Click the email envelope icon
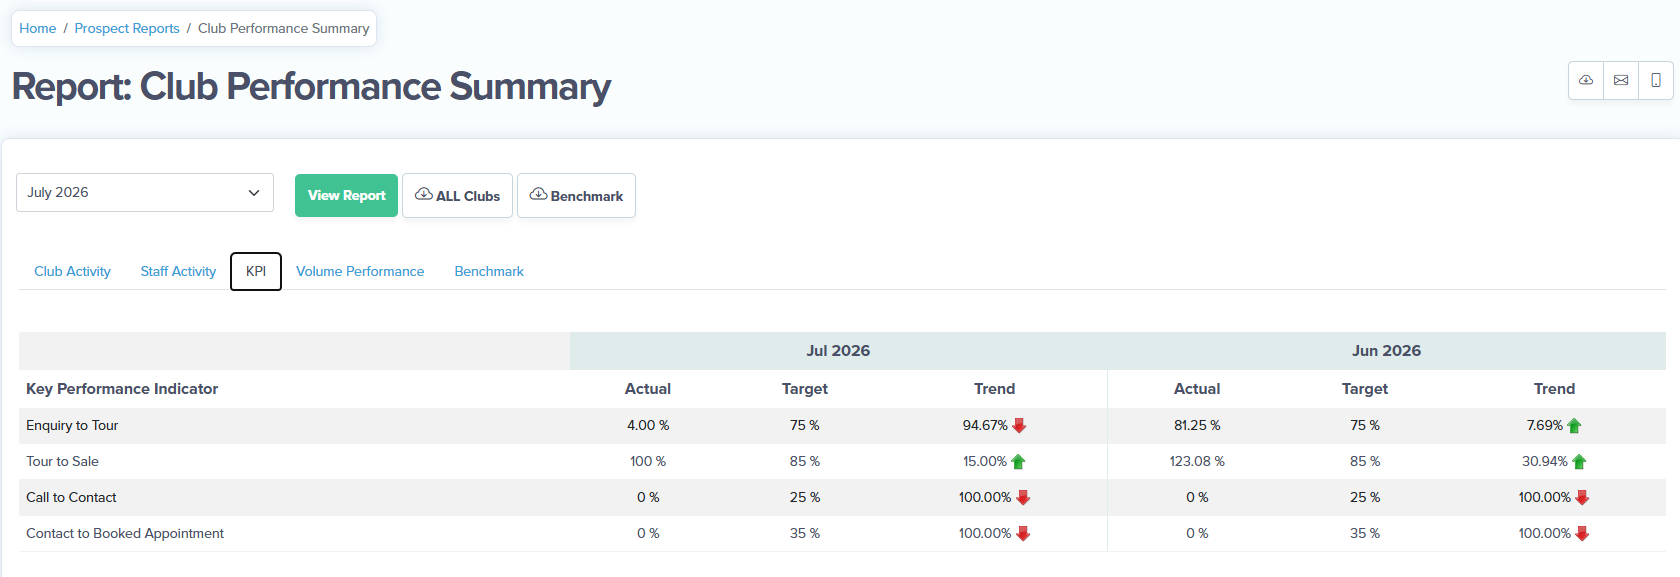The width and height of the screenshot is (1680, 577). [x=1621, y=80]
